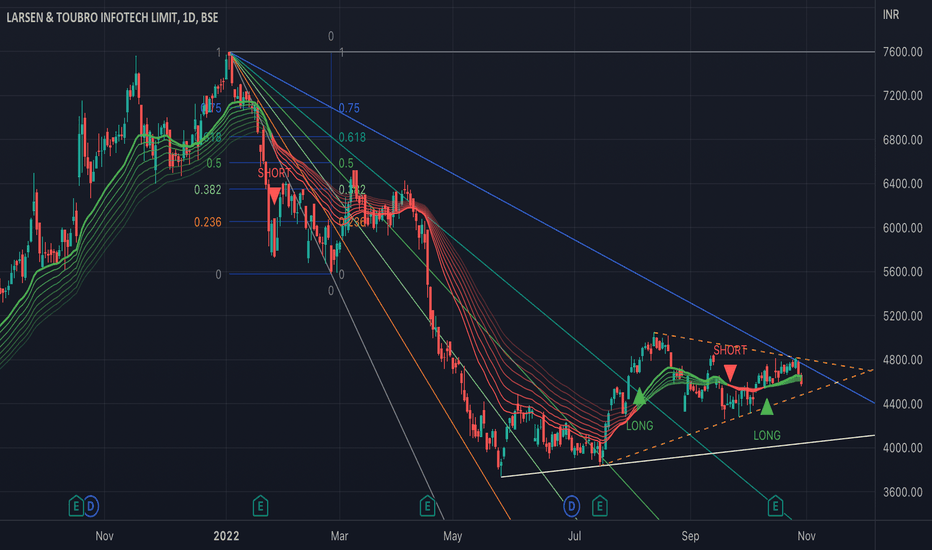Select the orange dashed upper triangle line
The width and height of the screenshot is (932, 550).
point(764,351)
